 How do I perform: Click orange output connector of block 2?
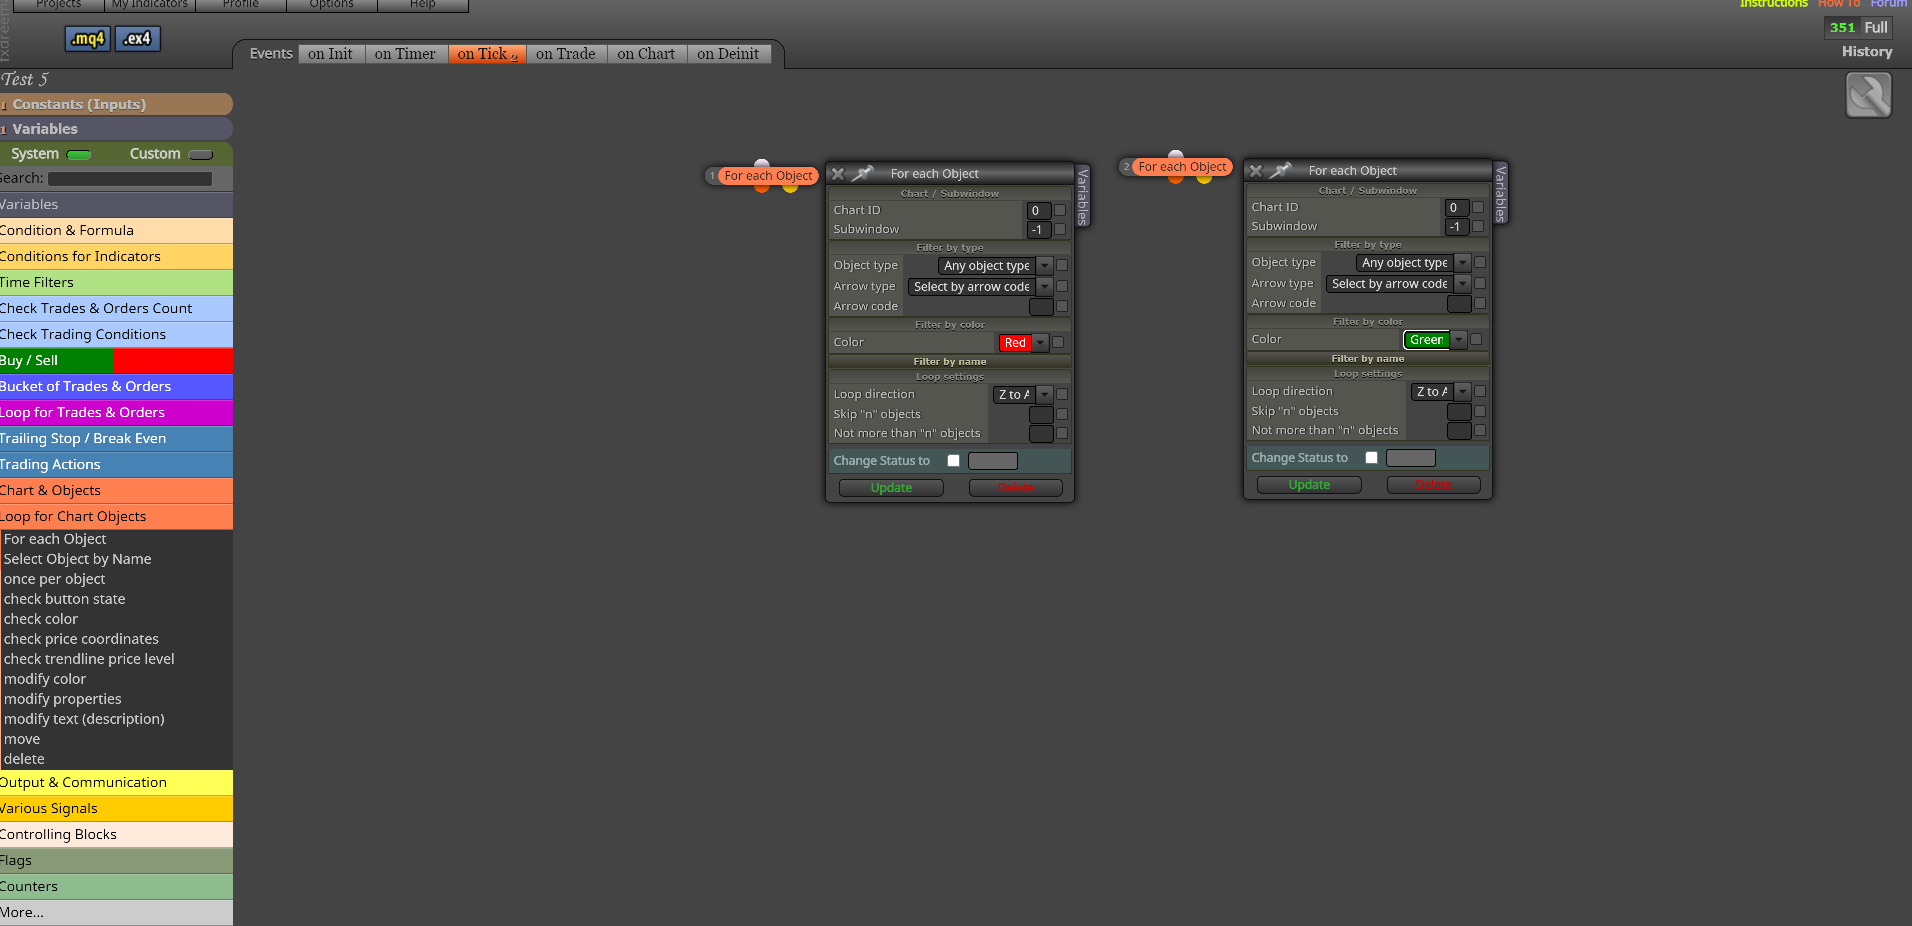click(x=1176, y=179)
